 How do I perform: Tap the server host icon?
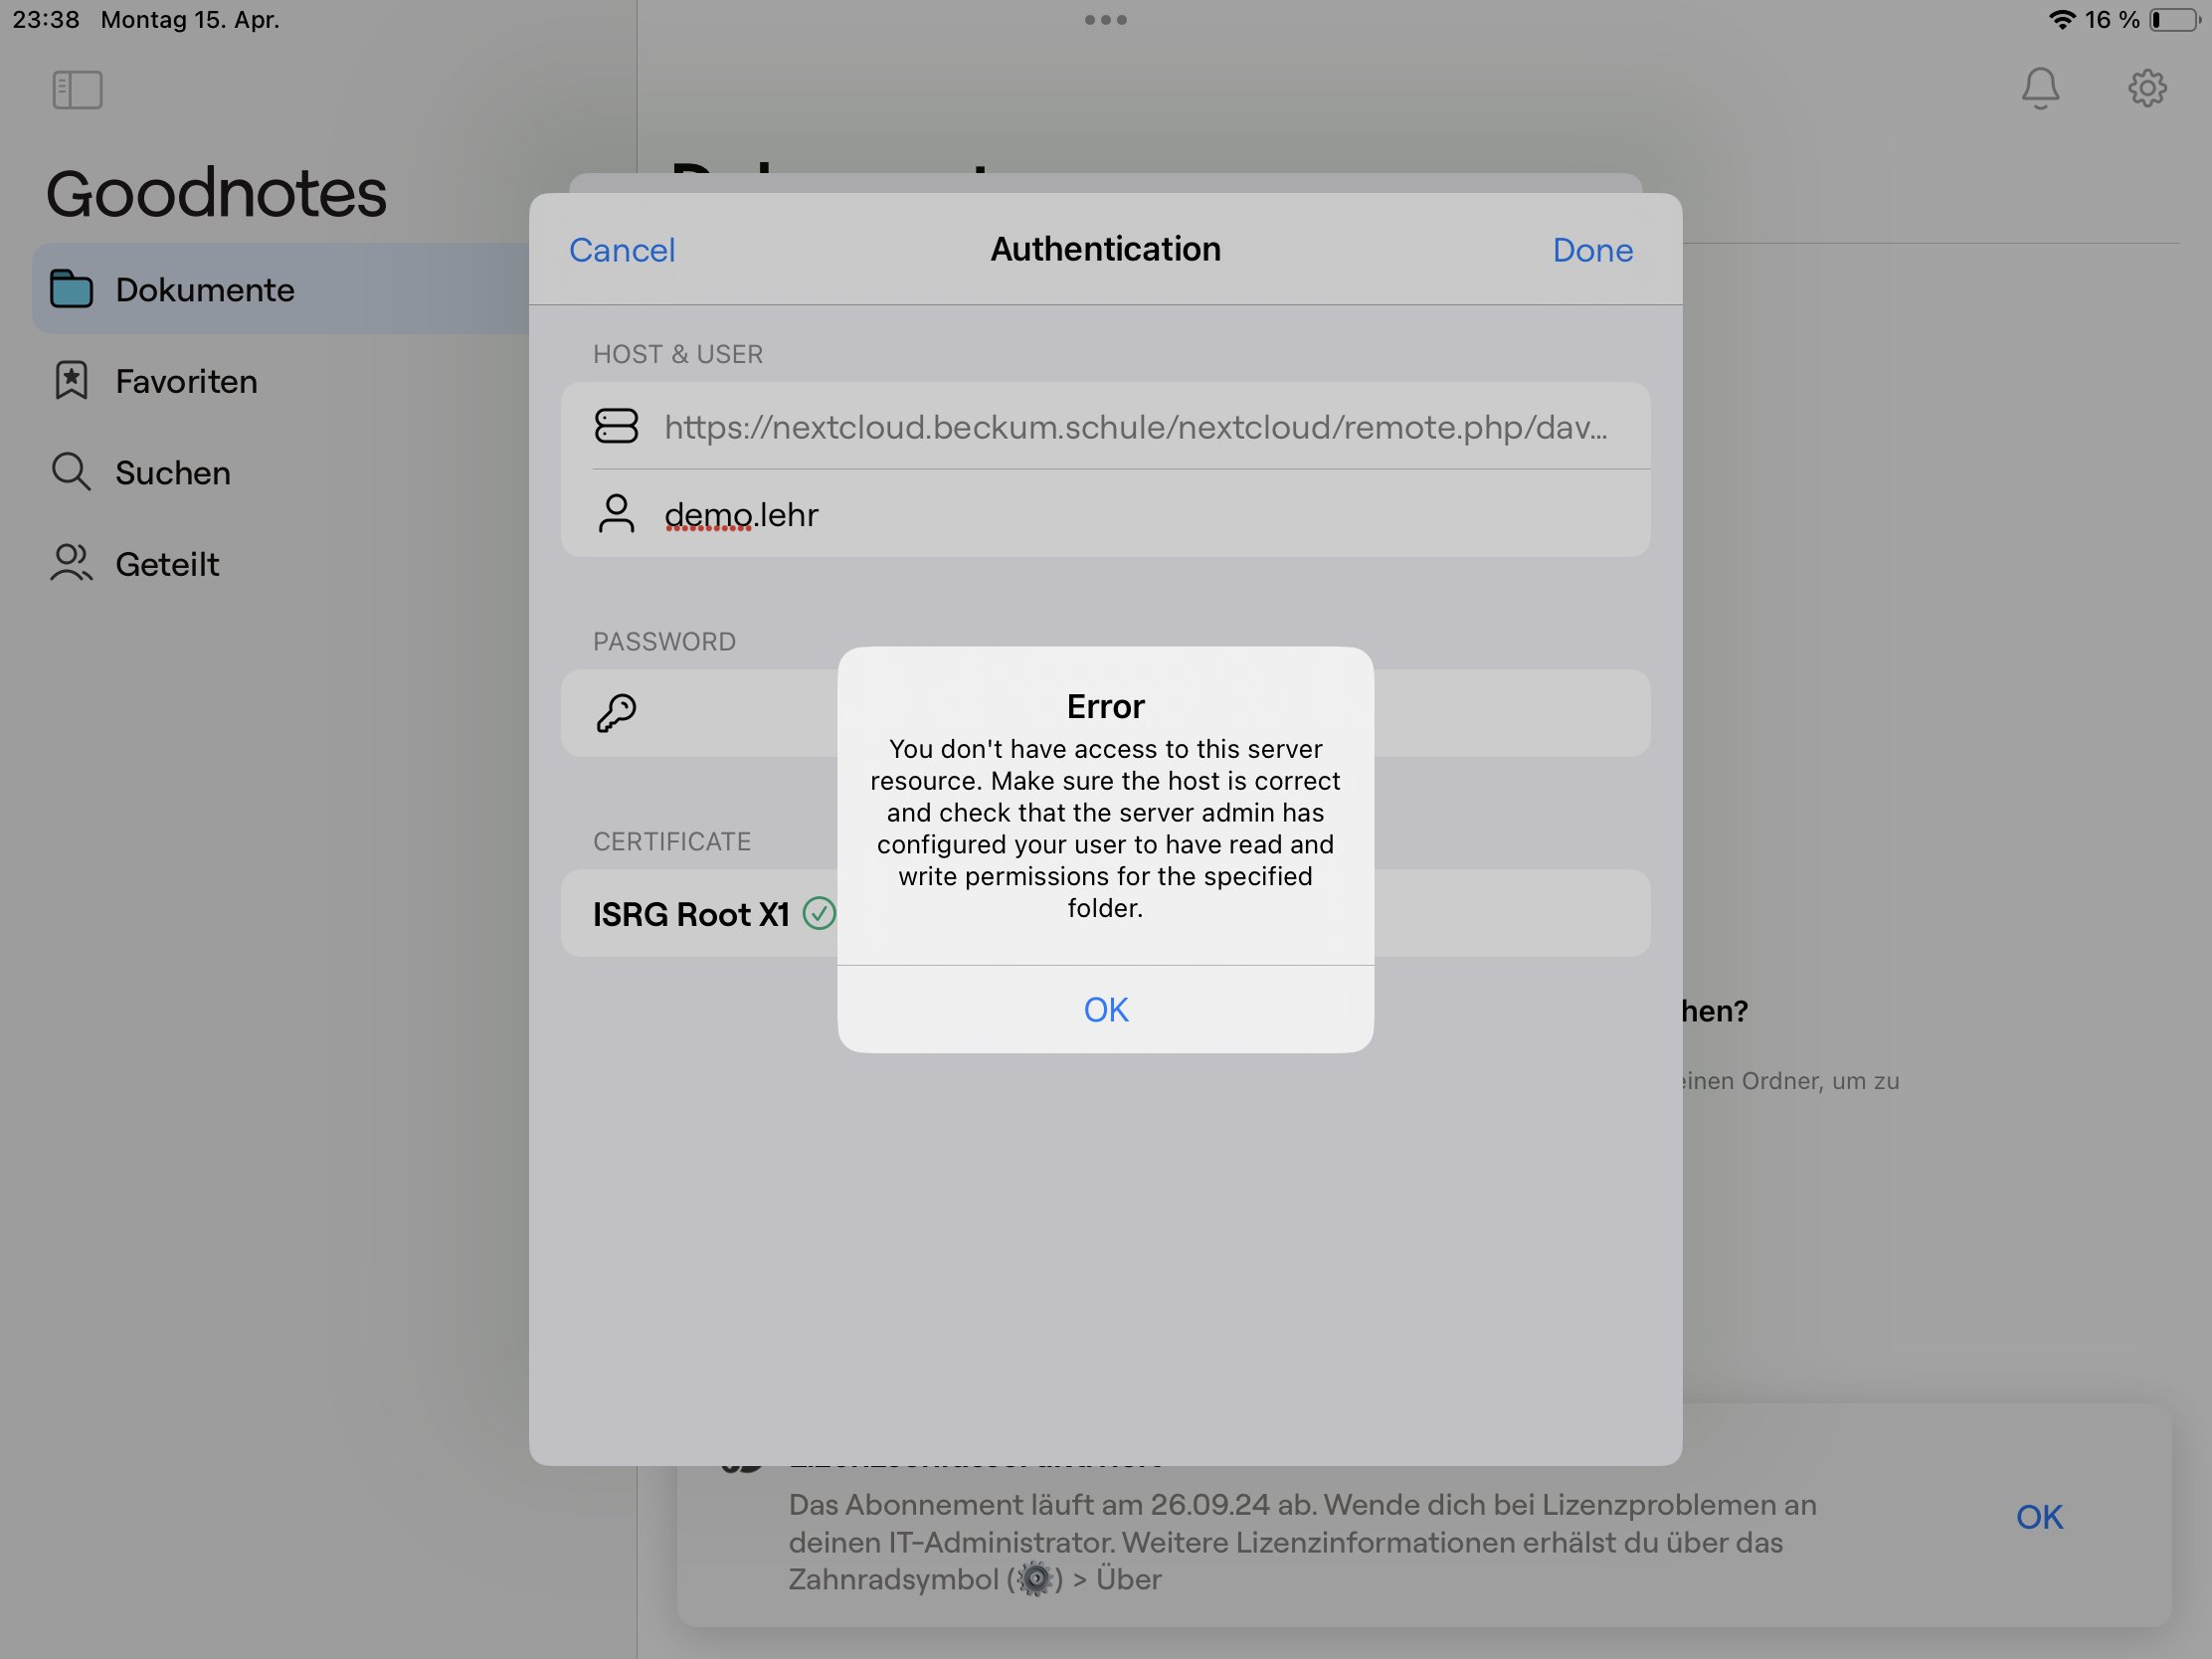click(616, 426)
